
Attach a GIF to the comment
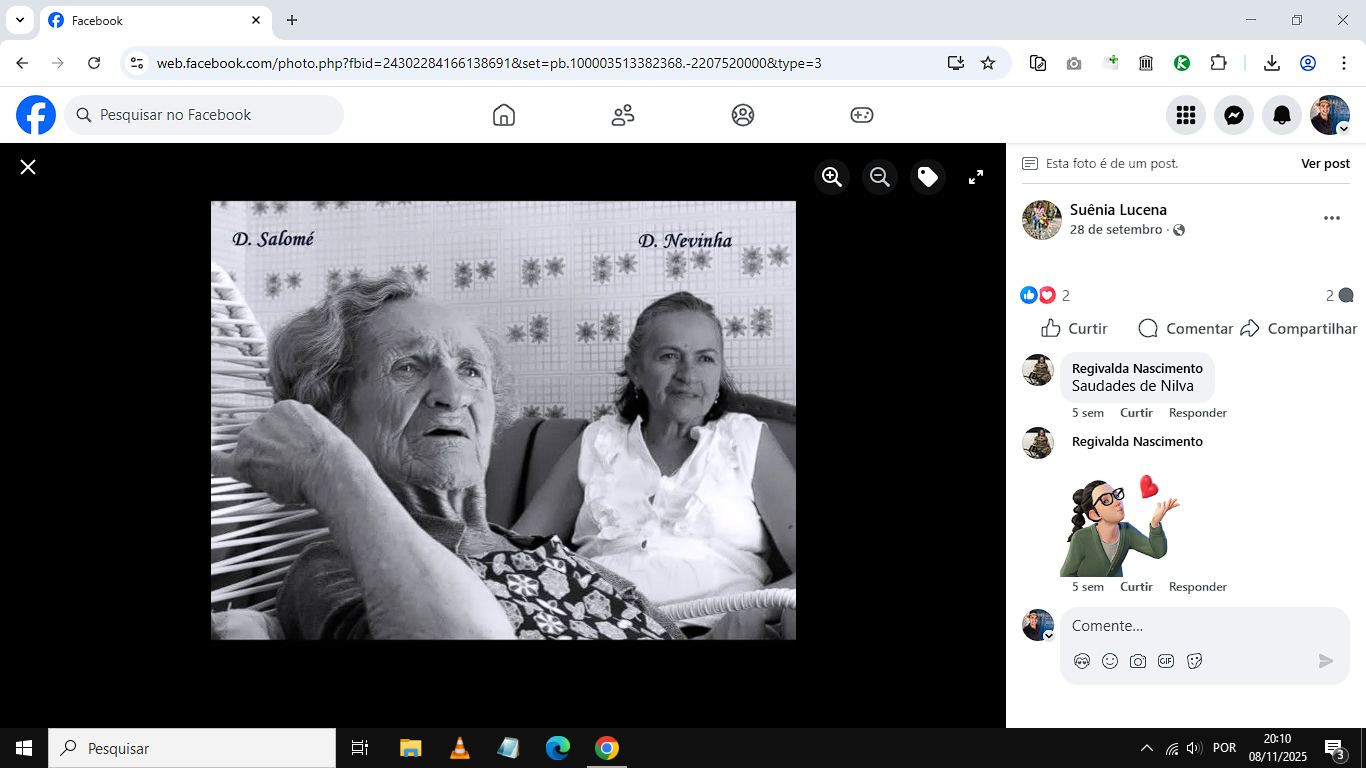(x=1166, y=661)
